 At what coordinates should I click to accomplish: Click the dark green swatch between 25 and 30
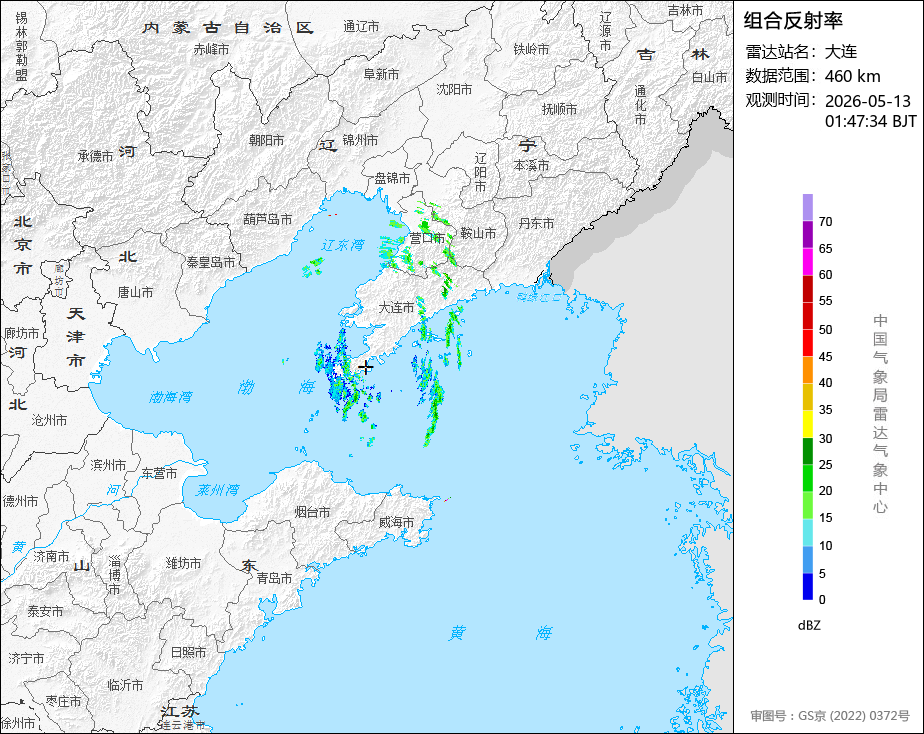coord(808,451)
